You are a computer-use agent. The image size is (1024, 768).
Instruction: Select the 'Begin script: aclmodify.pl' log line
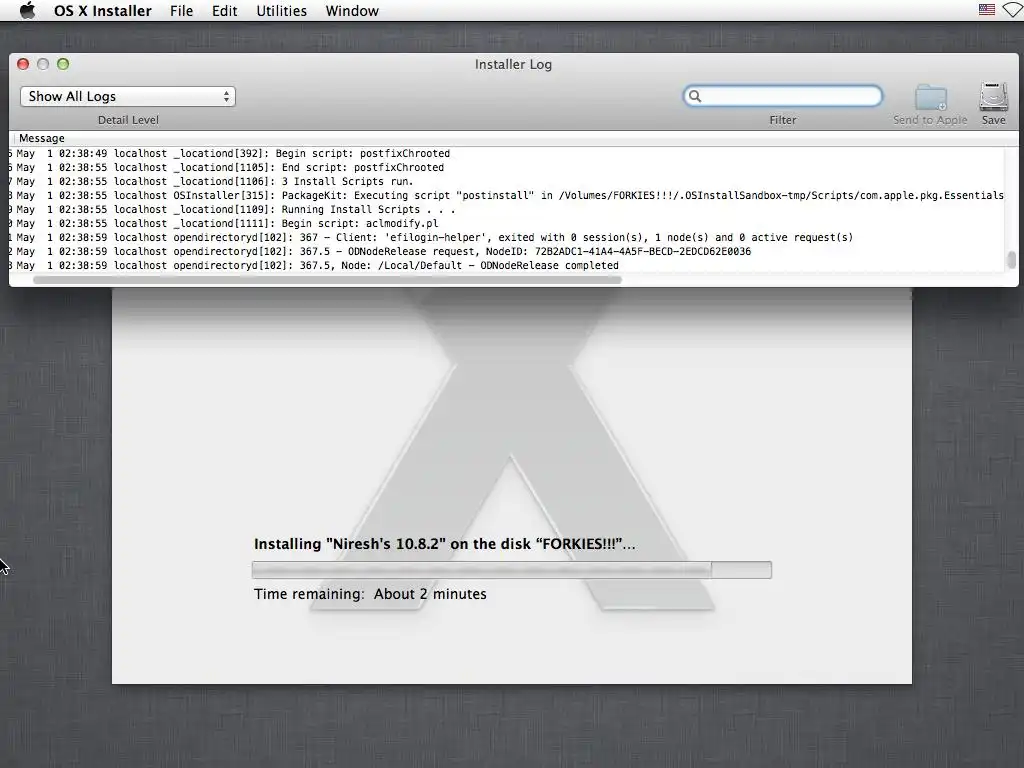[507, 223]
